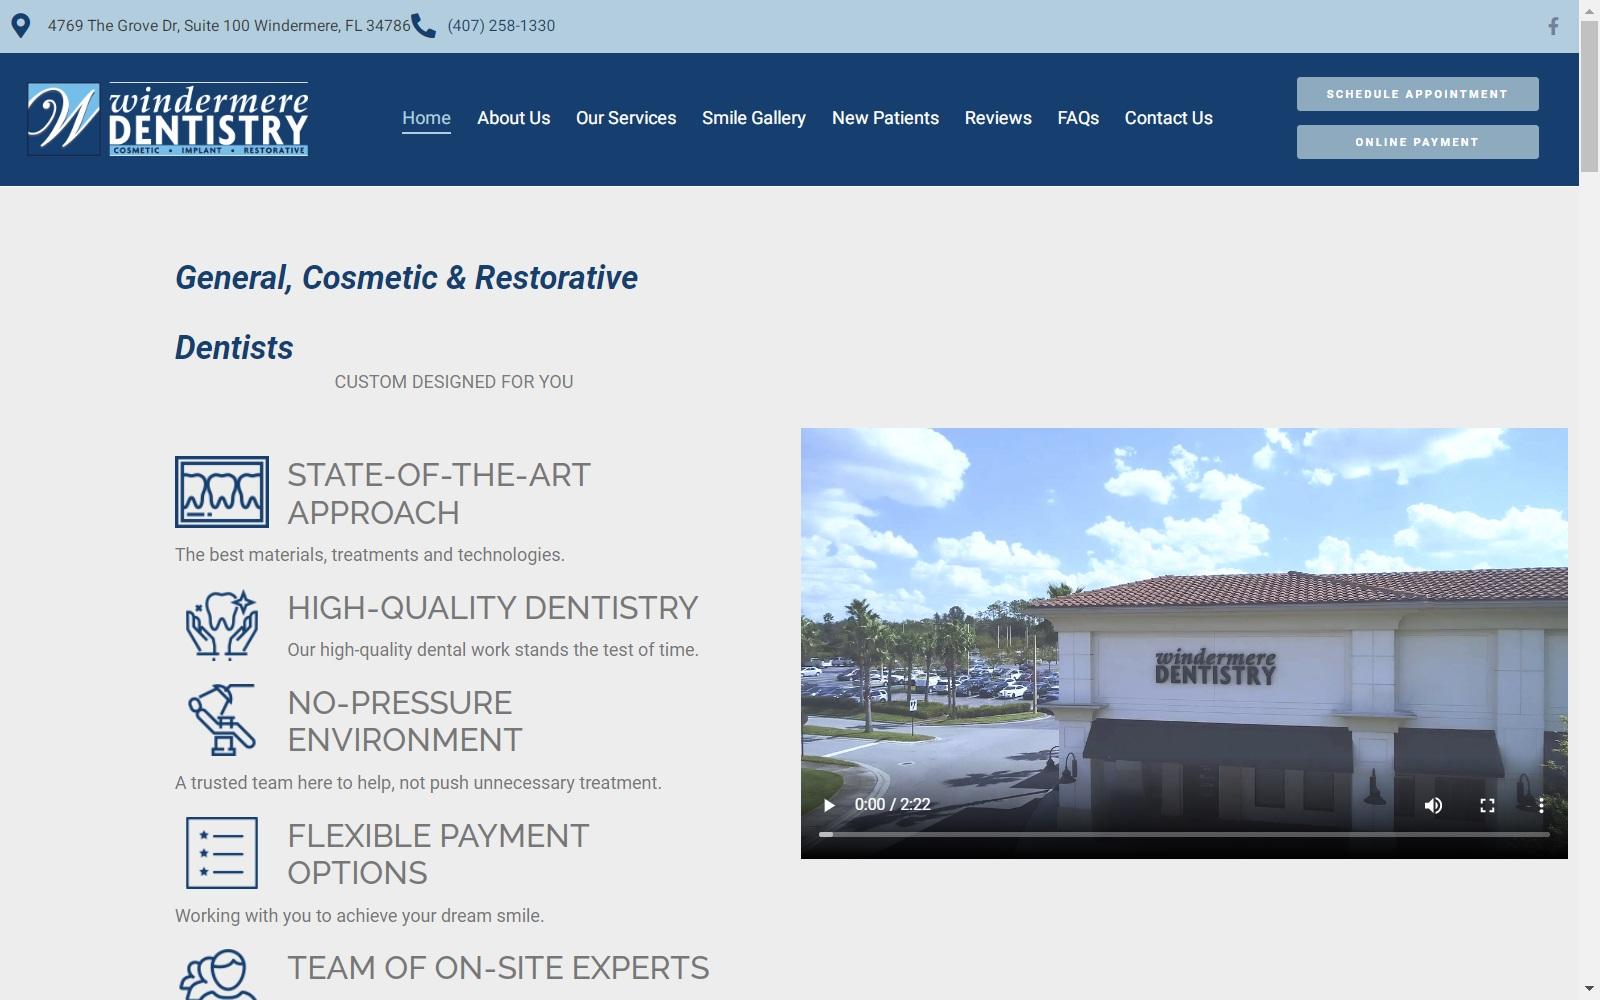
Task: Click the payment options checklist icon
Action: 222,853
